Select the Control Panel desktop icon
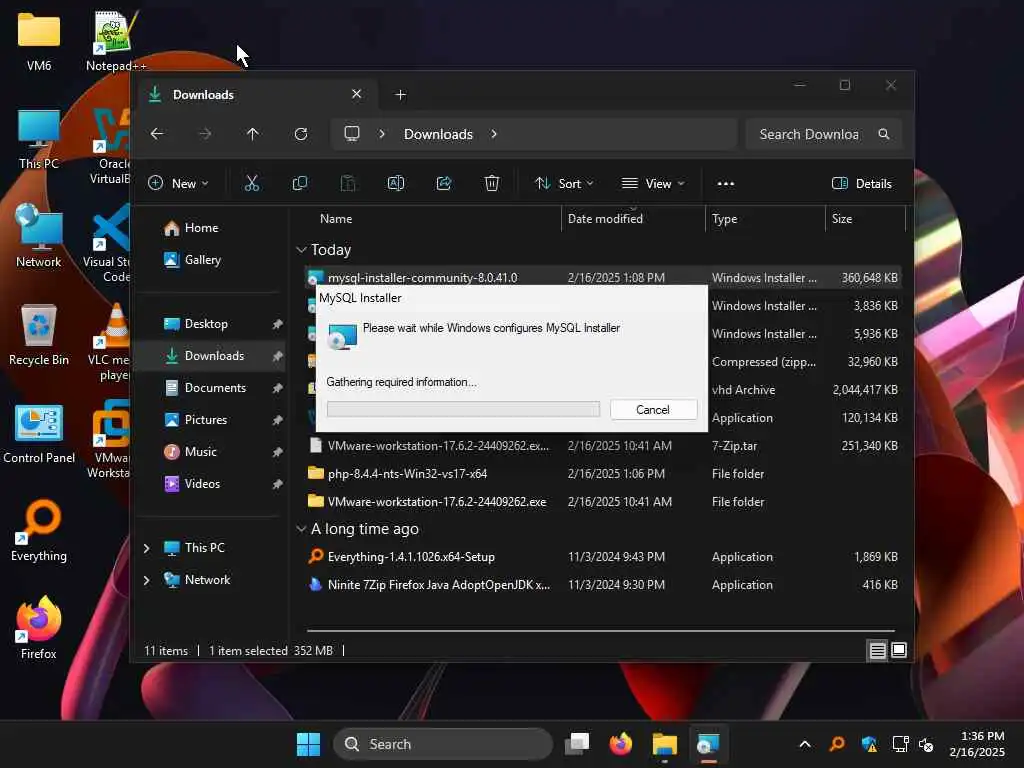1024x768 pixels. pos(39,433)
